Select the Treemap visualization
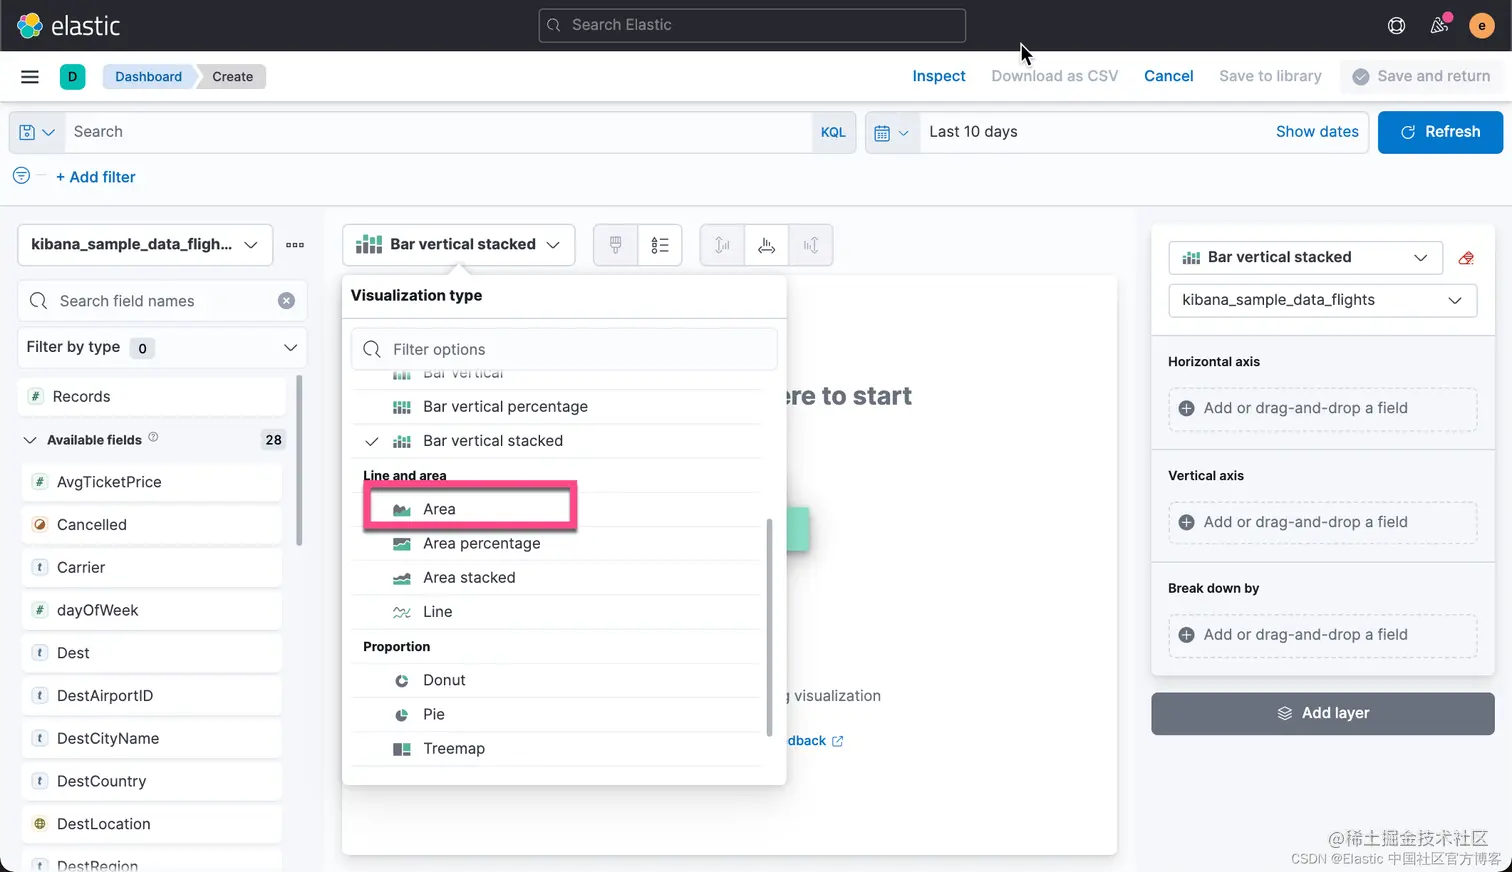1512x872 pixels. coord(556,748)
